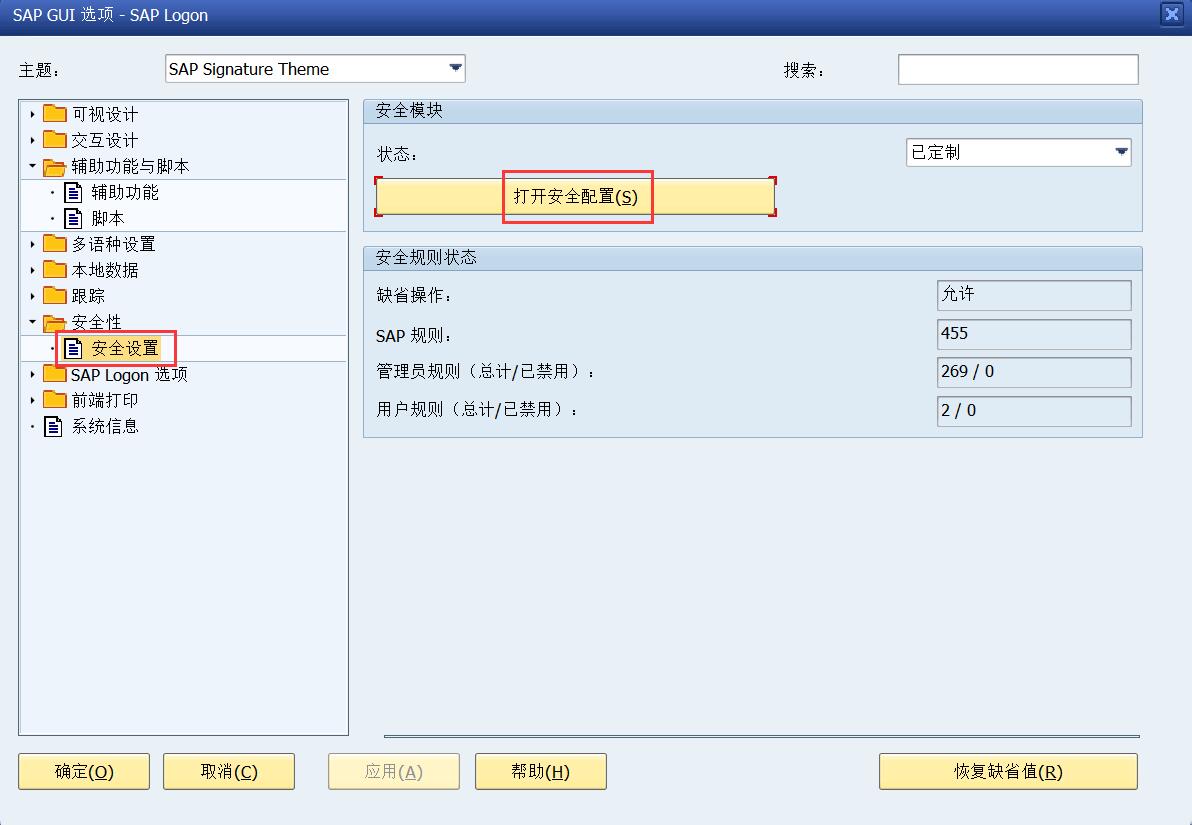This screenshot has height=825, width=1192.
Task: Close the SAP GUI 选项 dialog
Action: [x=1171, y=14]
